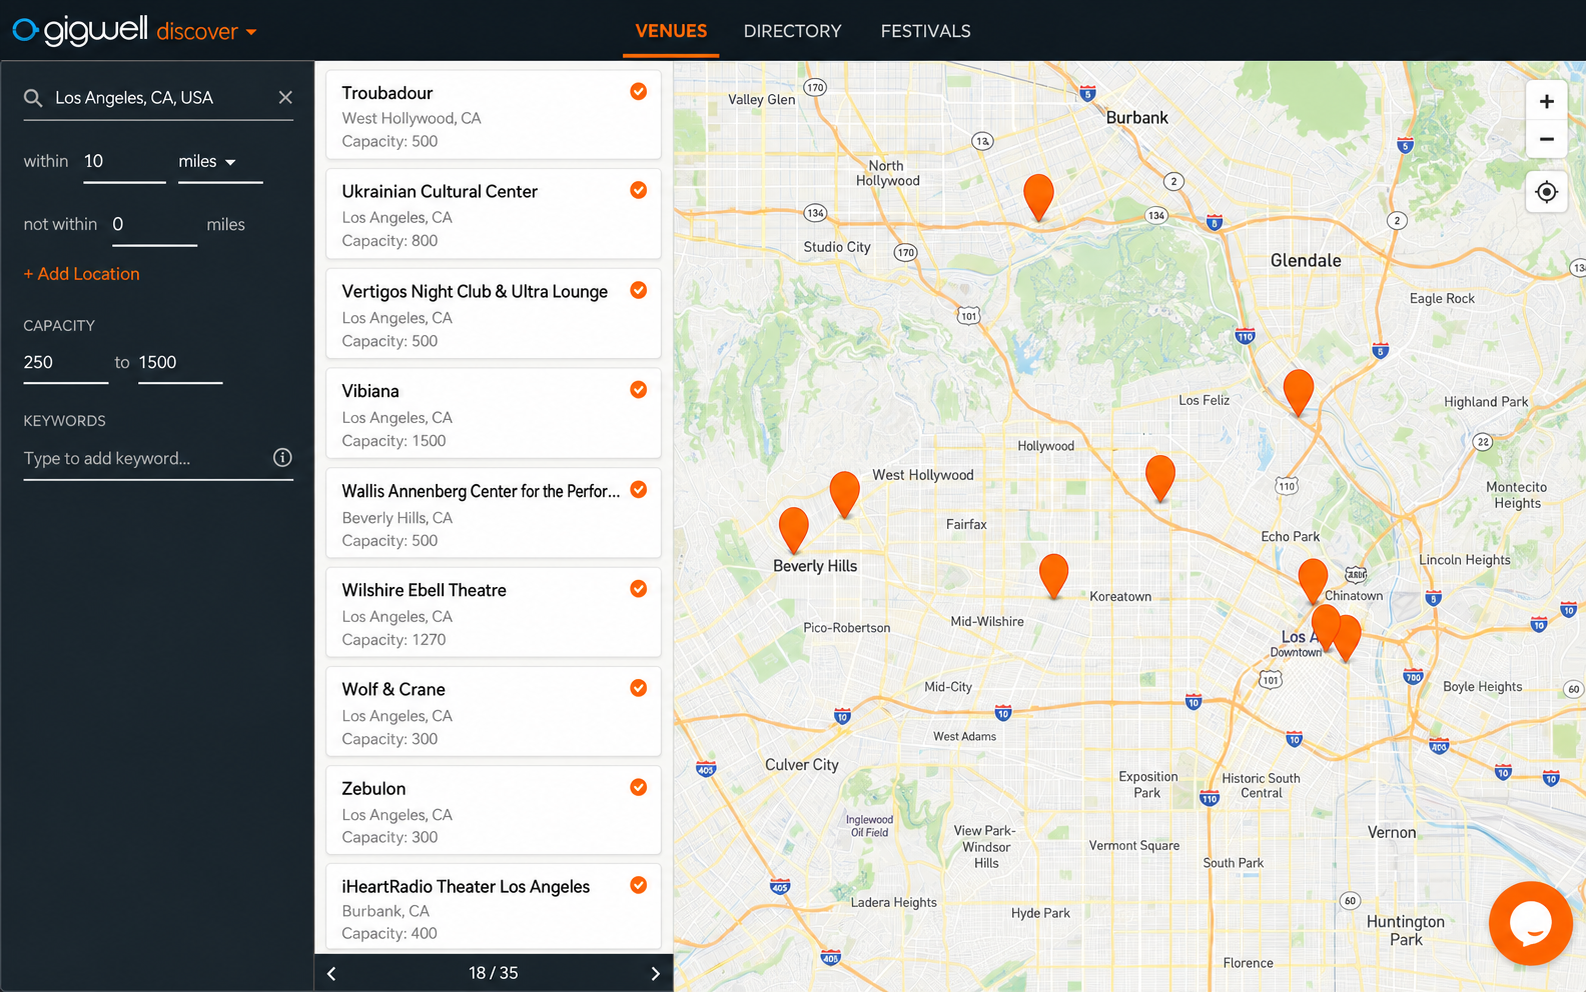Toggle iHeartRadio Theater checkbox
The height and width of the screenshot is (992, 1586).
pyautogui.click(x=638, y=885)
